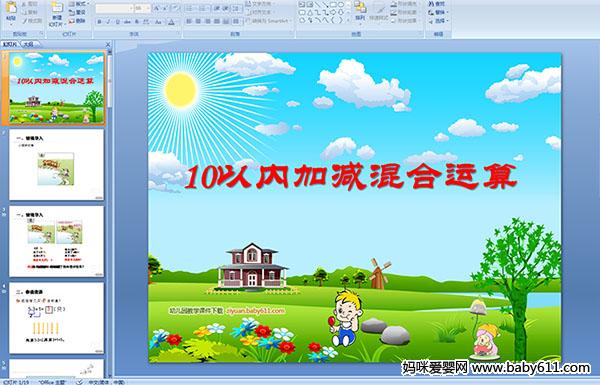
Task: Toggle Align Text Left
Action: click(189, 21)
